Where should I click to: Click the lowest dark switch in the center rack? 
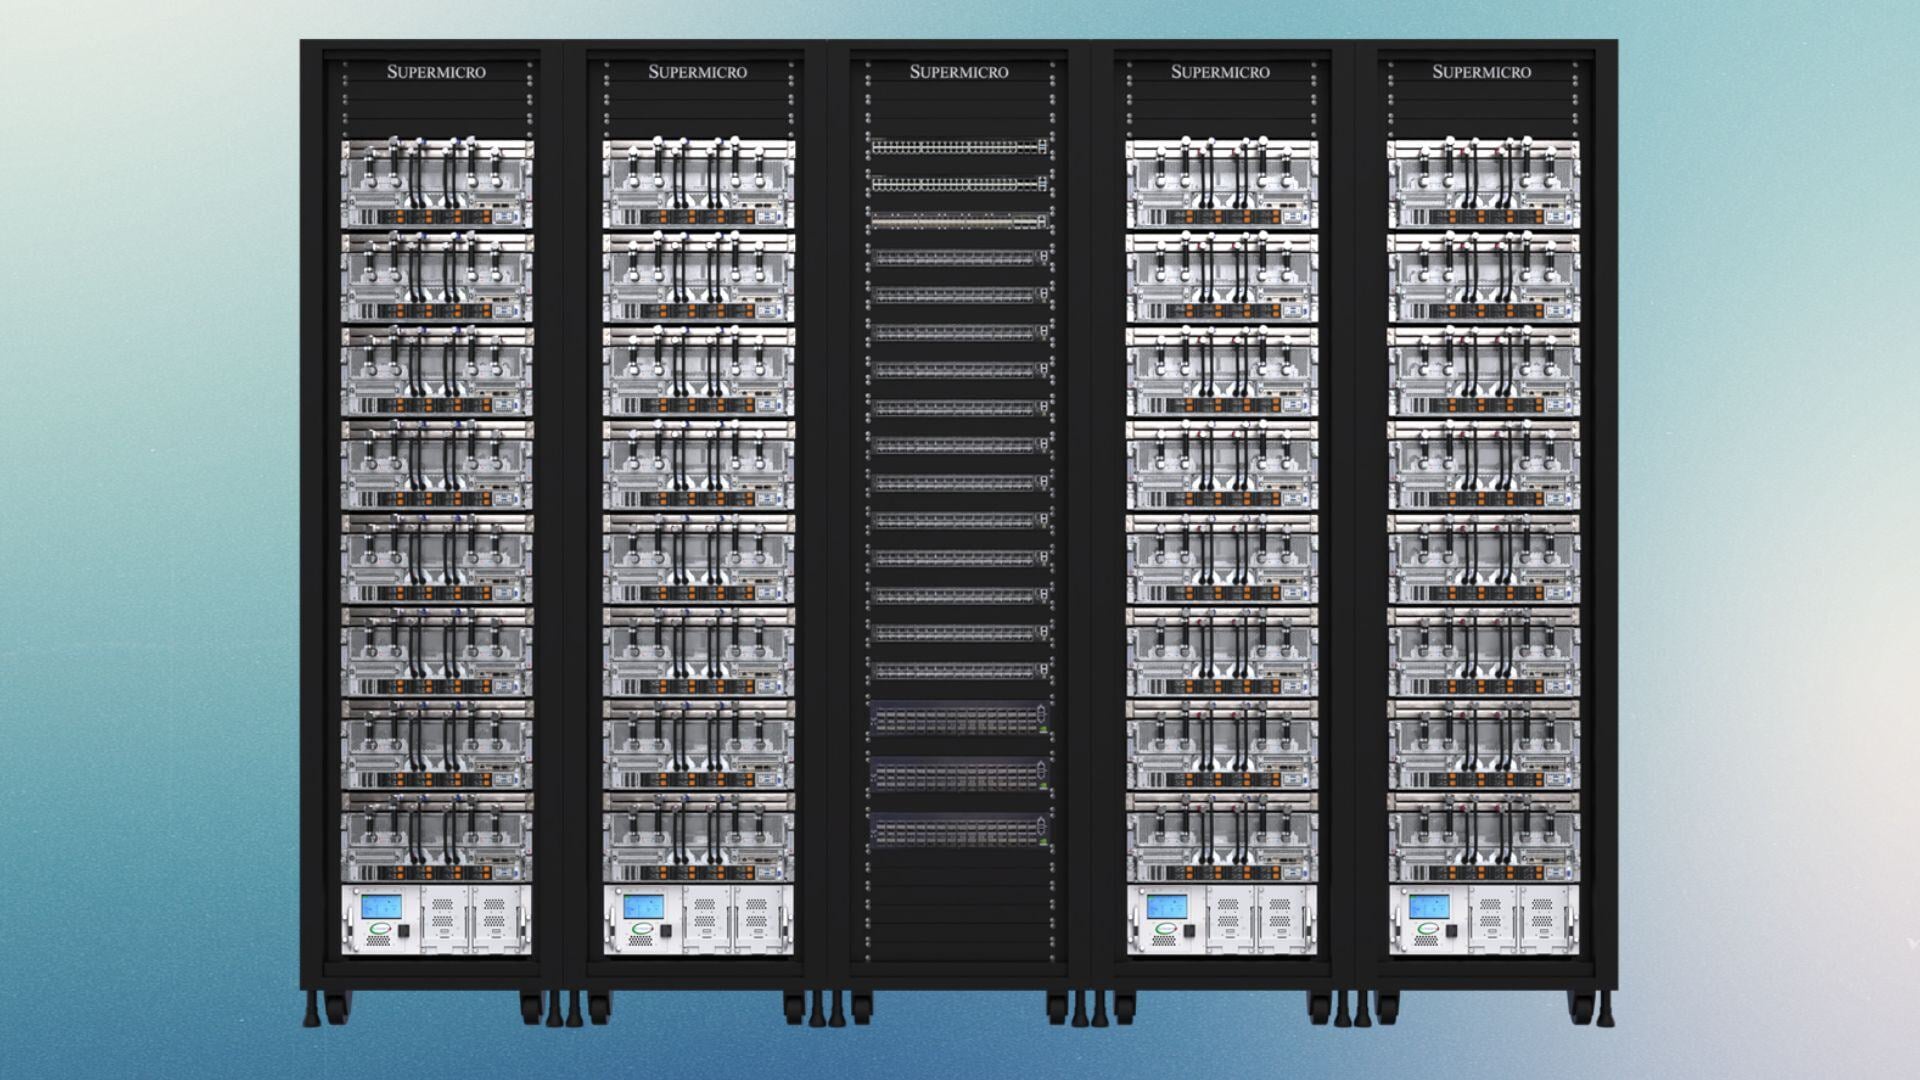pyautogui.click(x=959, y=831)
